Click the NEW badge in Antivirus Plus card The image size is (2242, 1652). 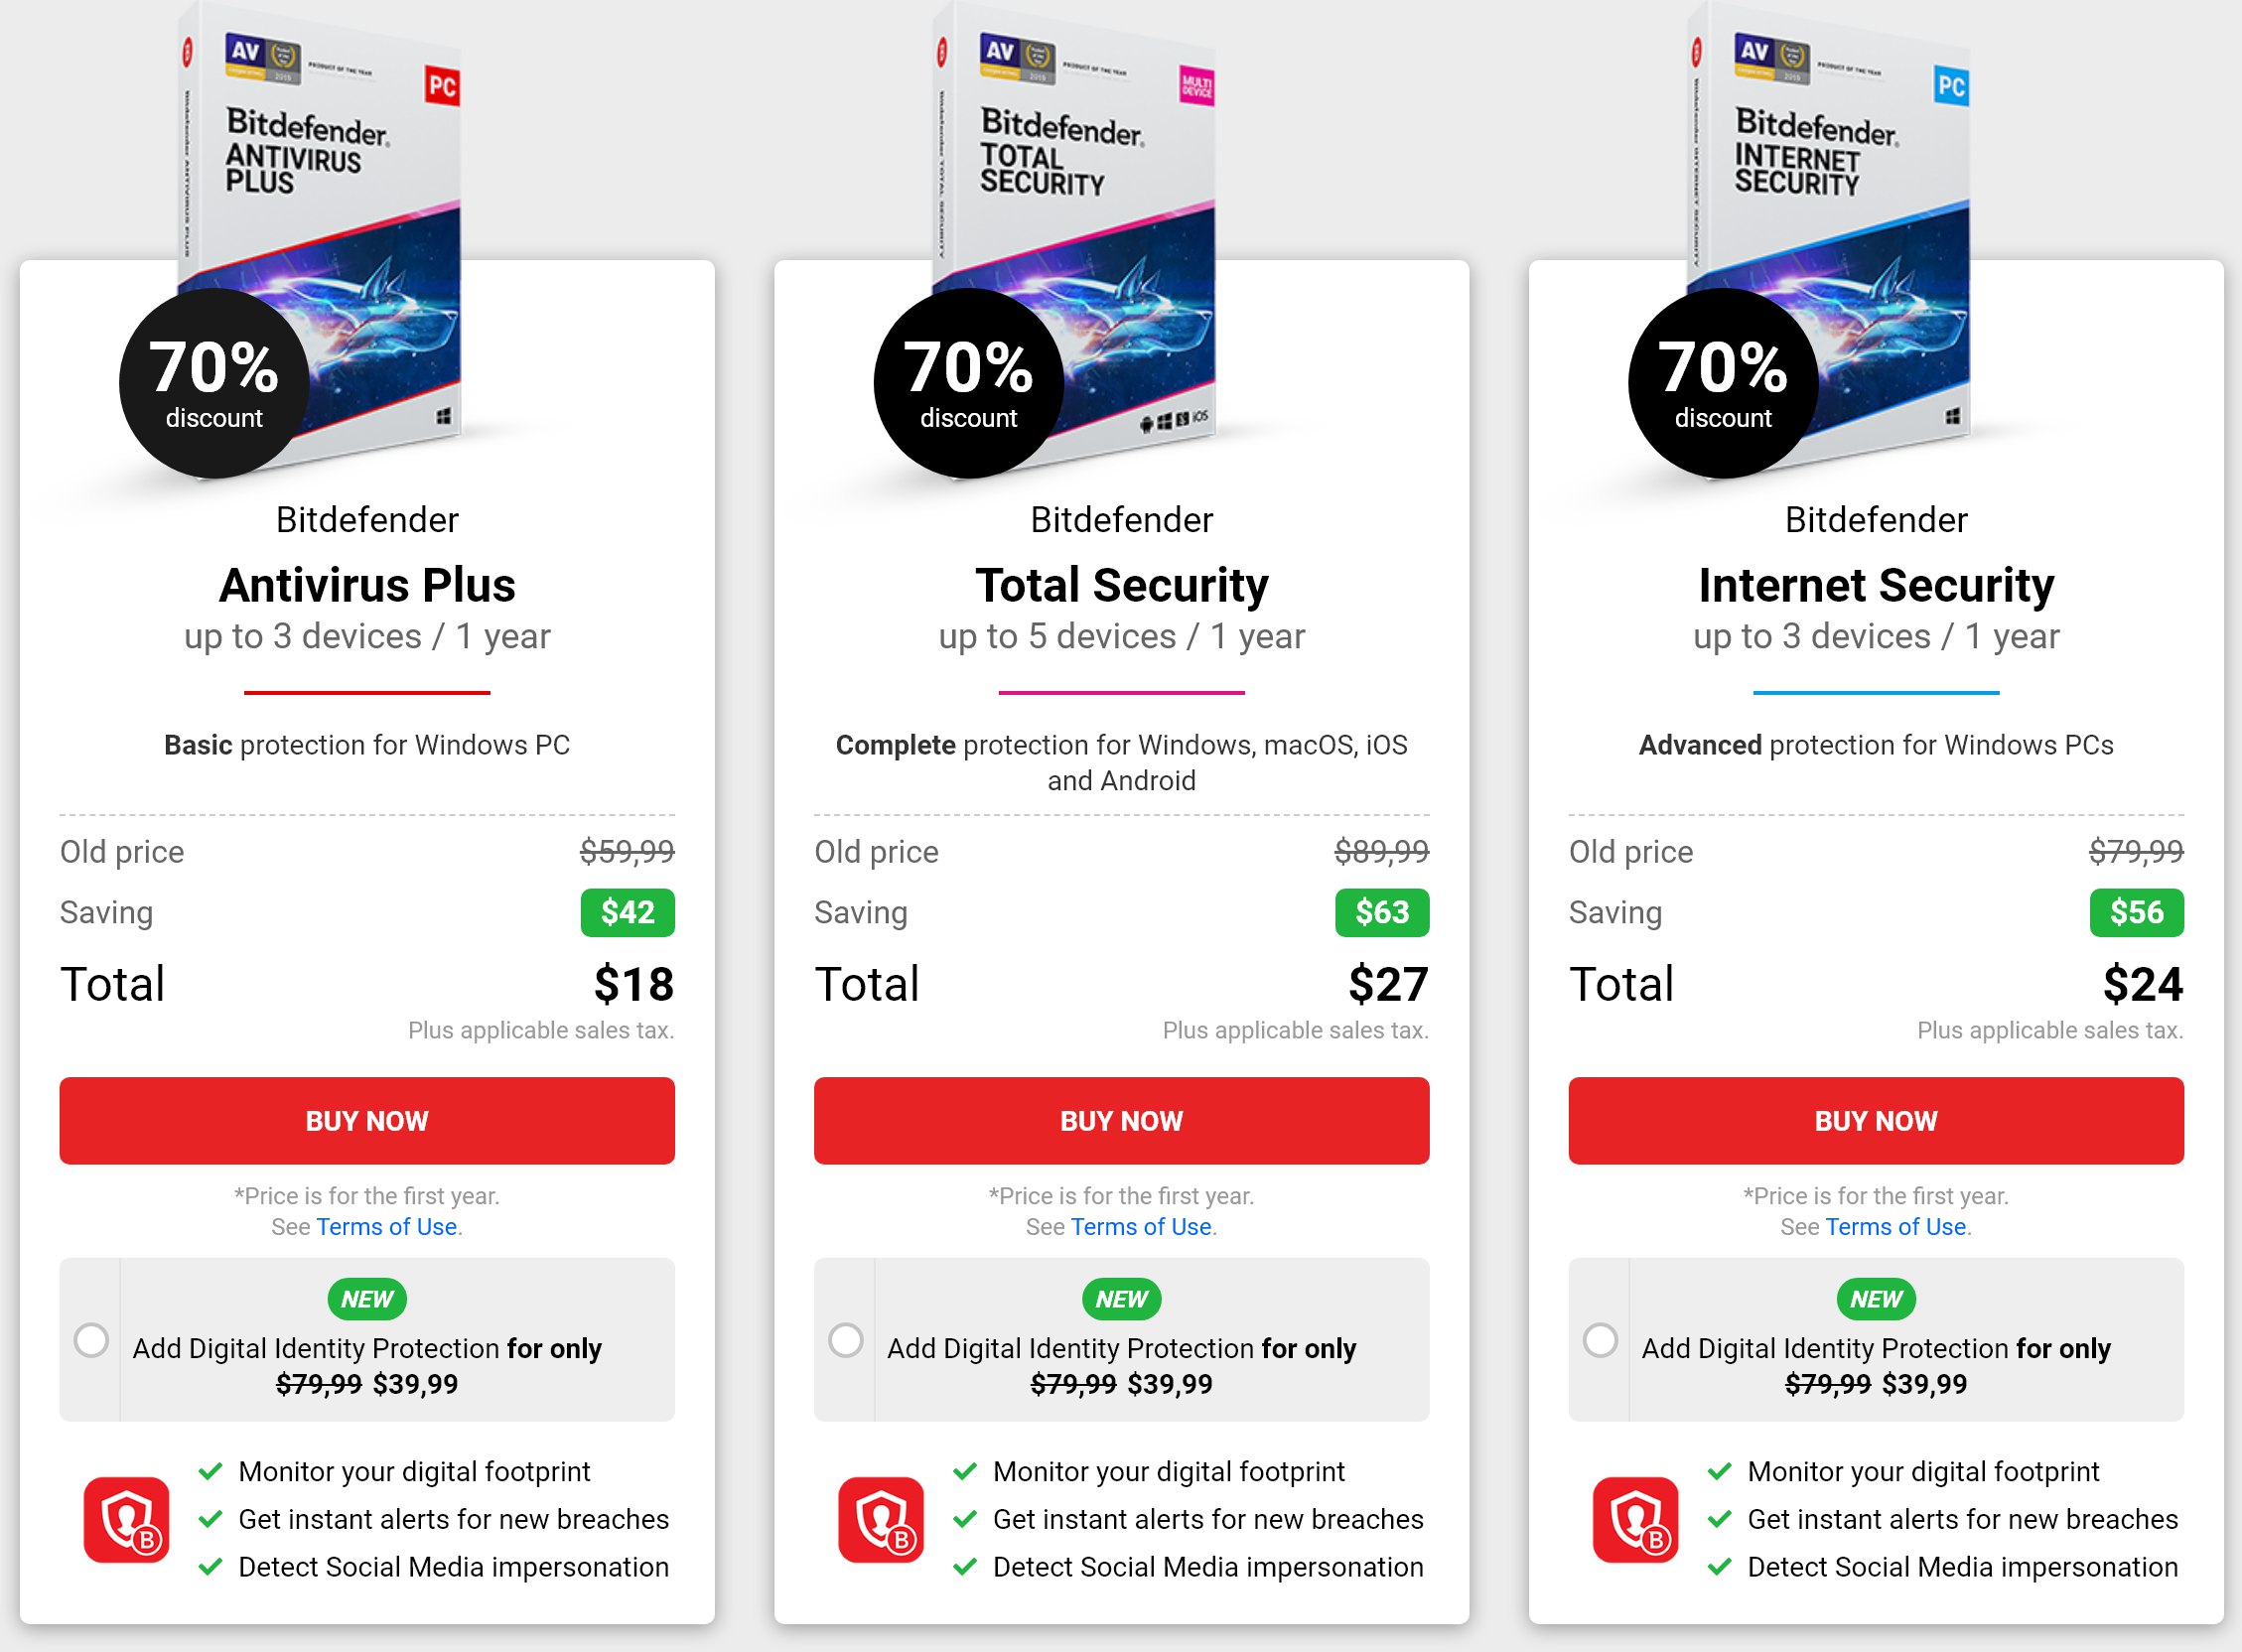pyautogui.click(x=367, y=1299)
